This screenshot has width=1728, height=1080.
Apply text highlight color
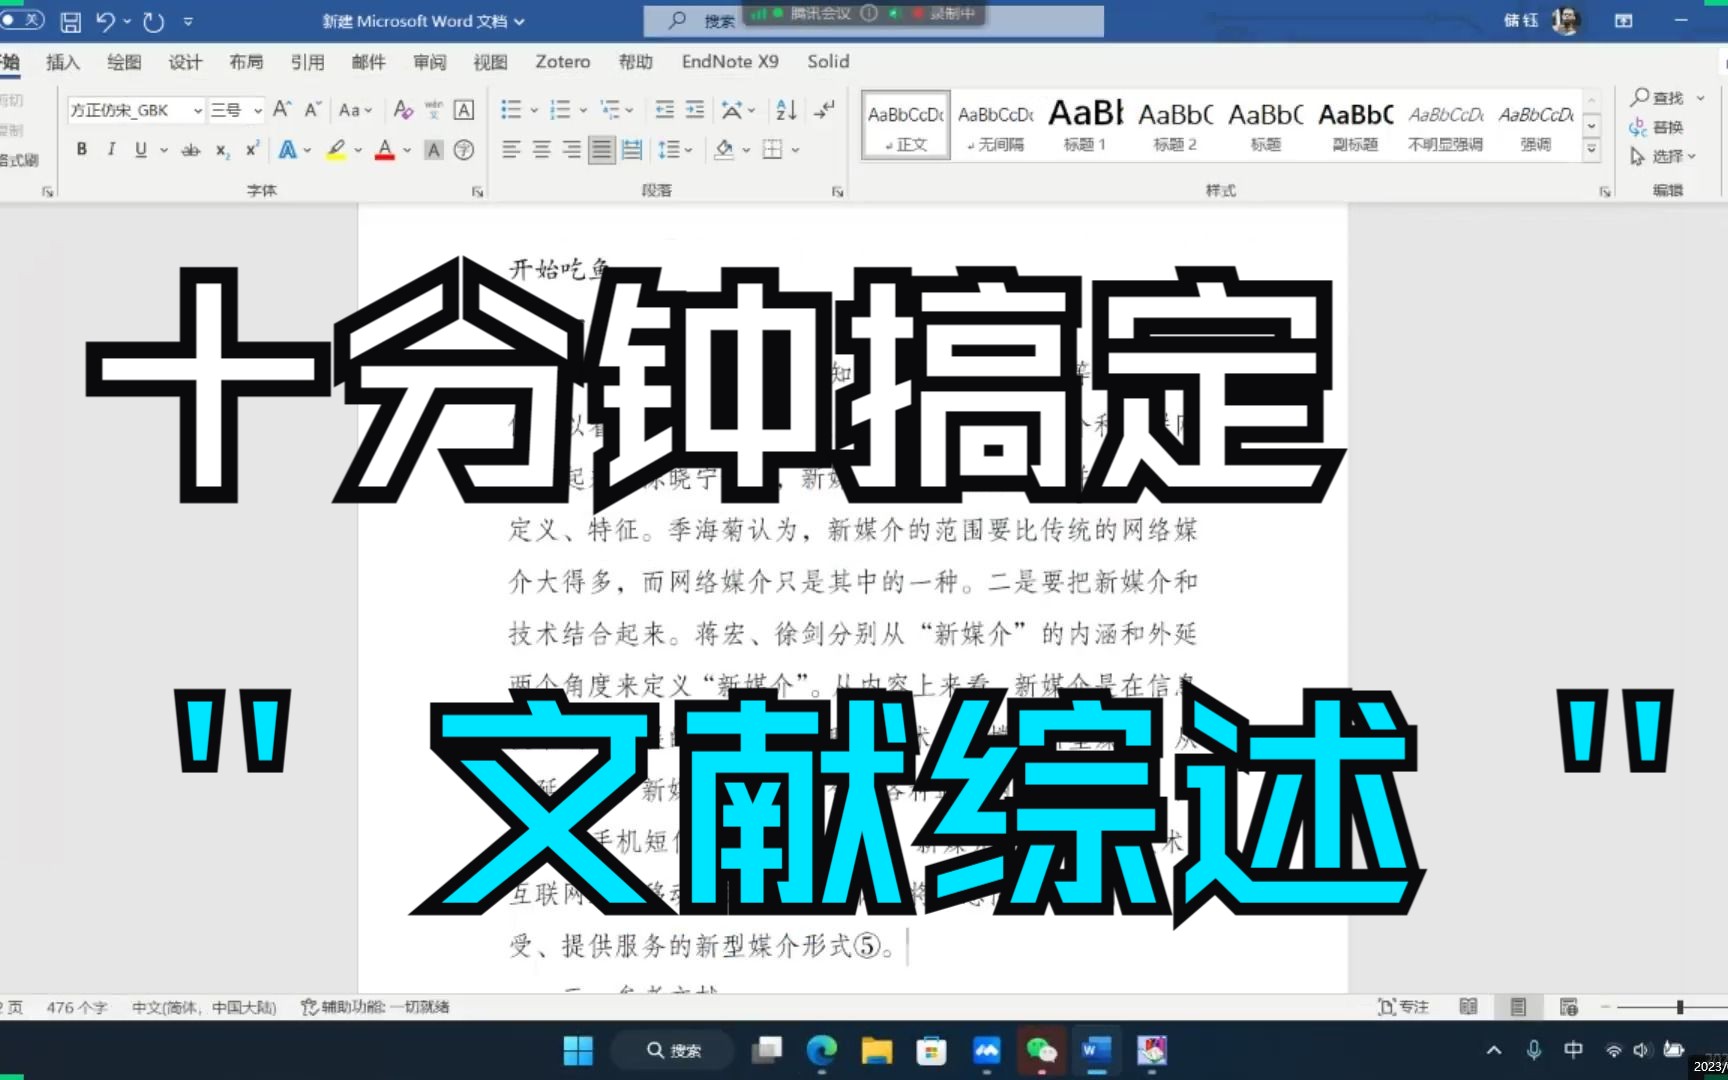pyautogui.click(x=336, y=149)
